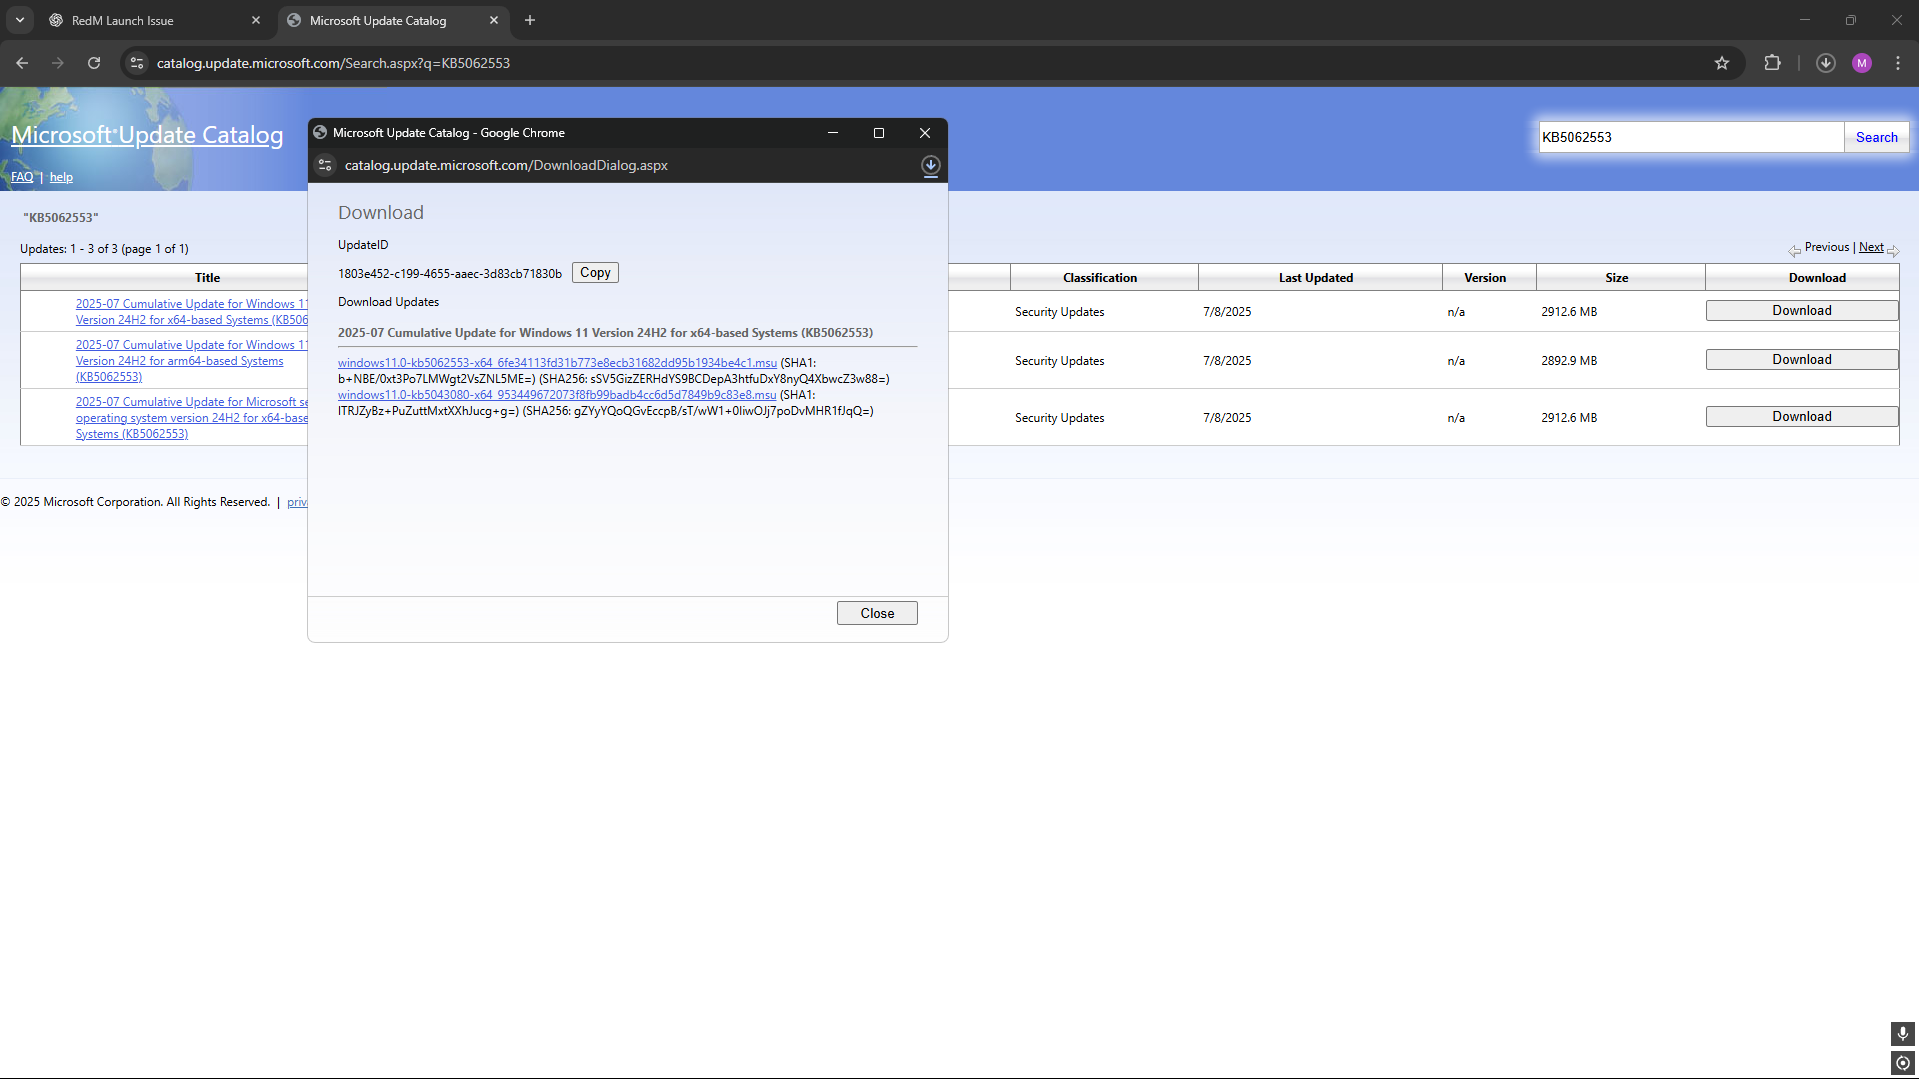Open the help link
This screenshot has width=1919, height=1079.
(x=61, y=177)
